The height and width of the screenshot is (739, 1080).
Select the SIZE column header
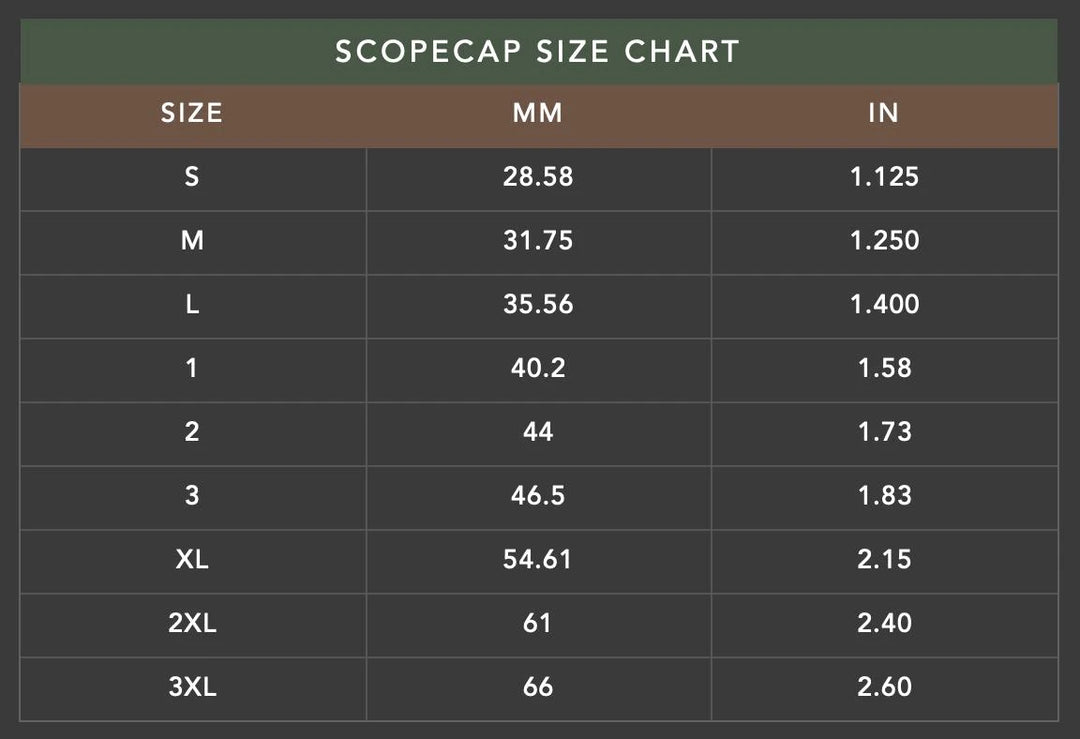[192, 113]
